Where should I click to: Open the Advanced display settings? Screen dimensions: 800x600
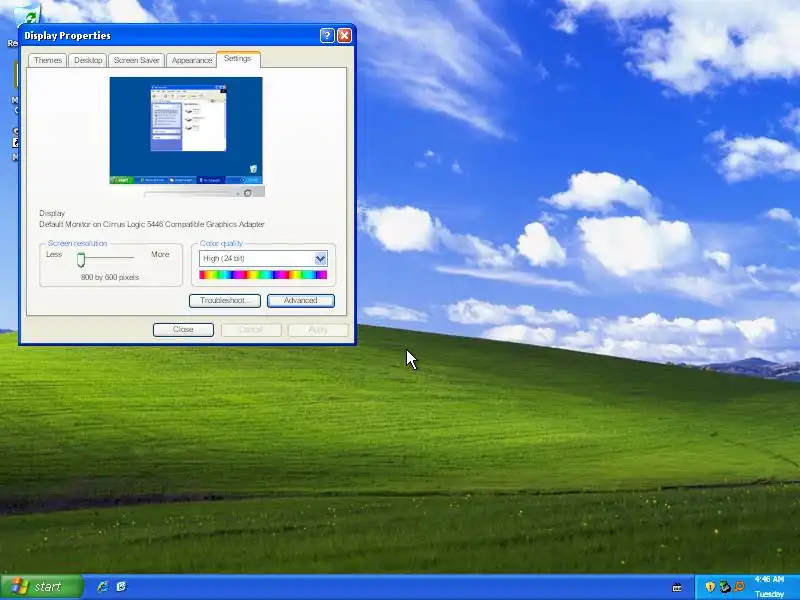[301, 301]
